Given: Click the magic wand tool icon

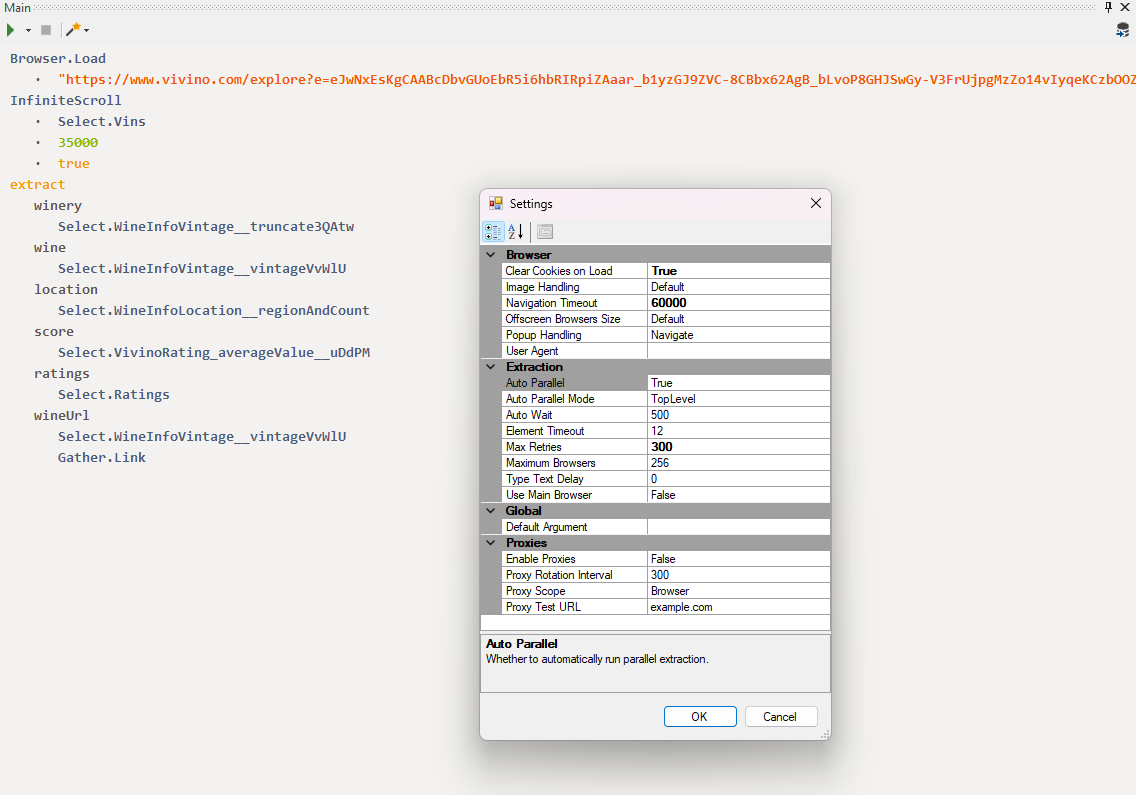Looking at the screenshot, I should pyautogui.click(x=73, y=30).
